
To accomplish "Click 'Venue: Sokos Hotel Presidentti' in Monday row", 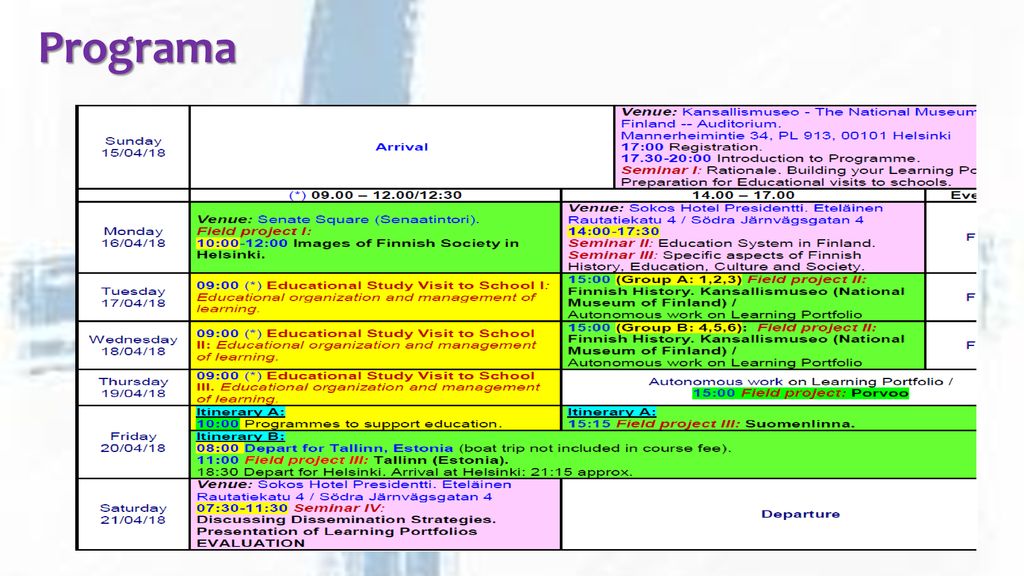I will (x=725, y=208).
